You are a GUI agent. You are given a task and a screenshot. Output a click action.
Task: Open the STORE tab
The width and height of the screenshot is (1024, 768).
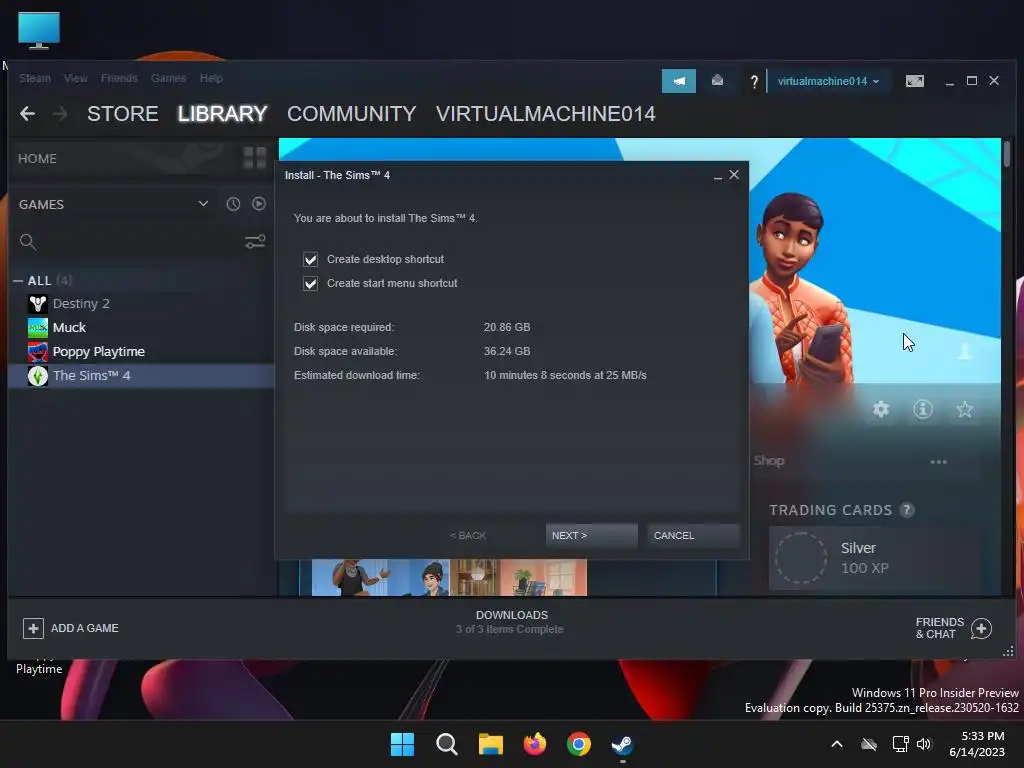pos(123,114)
